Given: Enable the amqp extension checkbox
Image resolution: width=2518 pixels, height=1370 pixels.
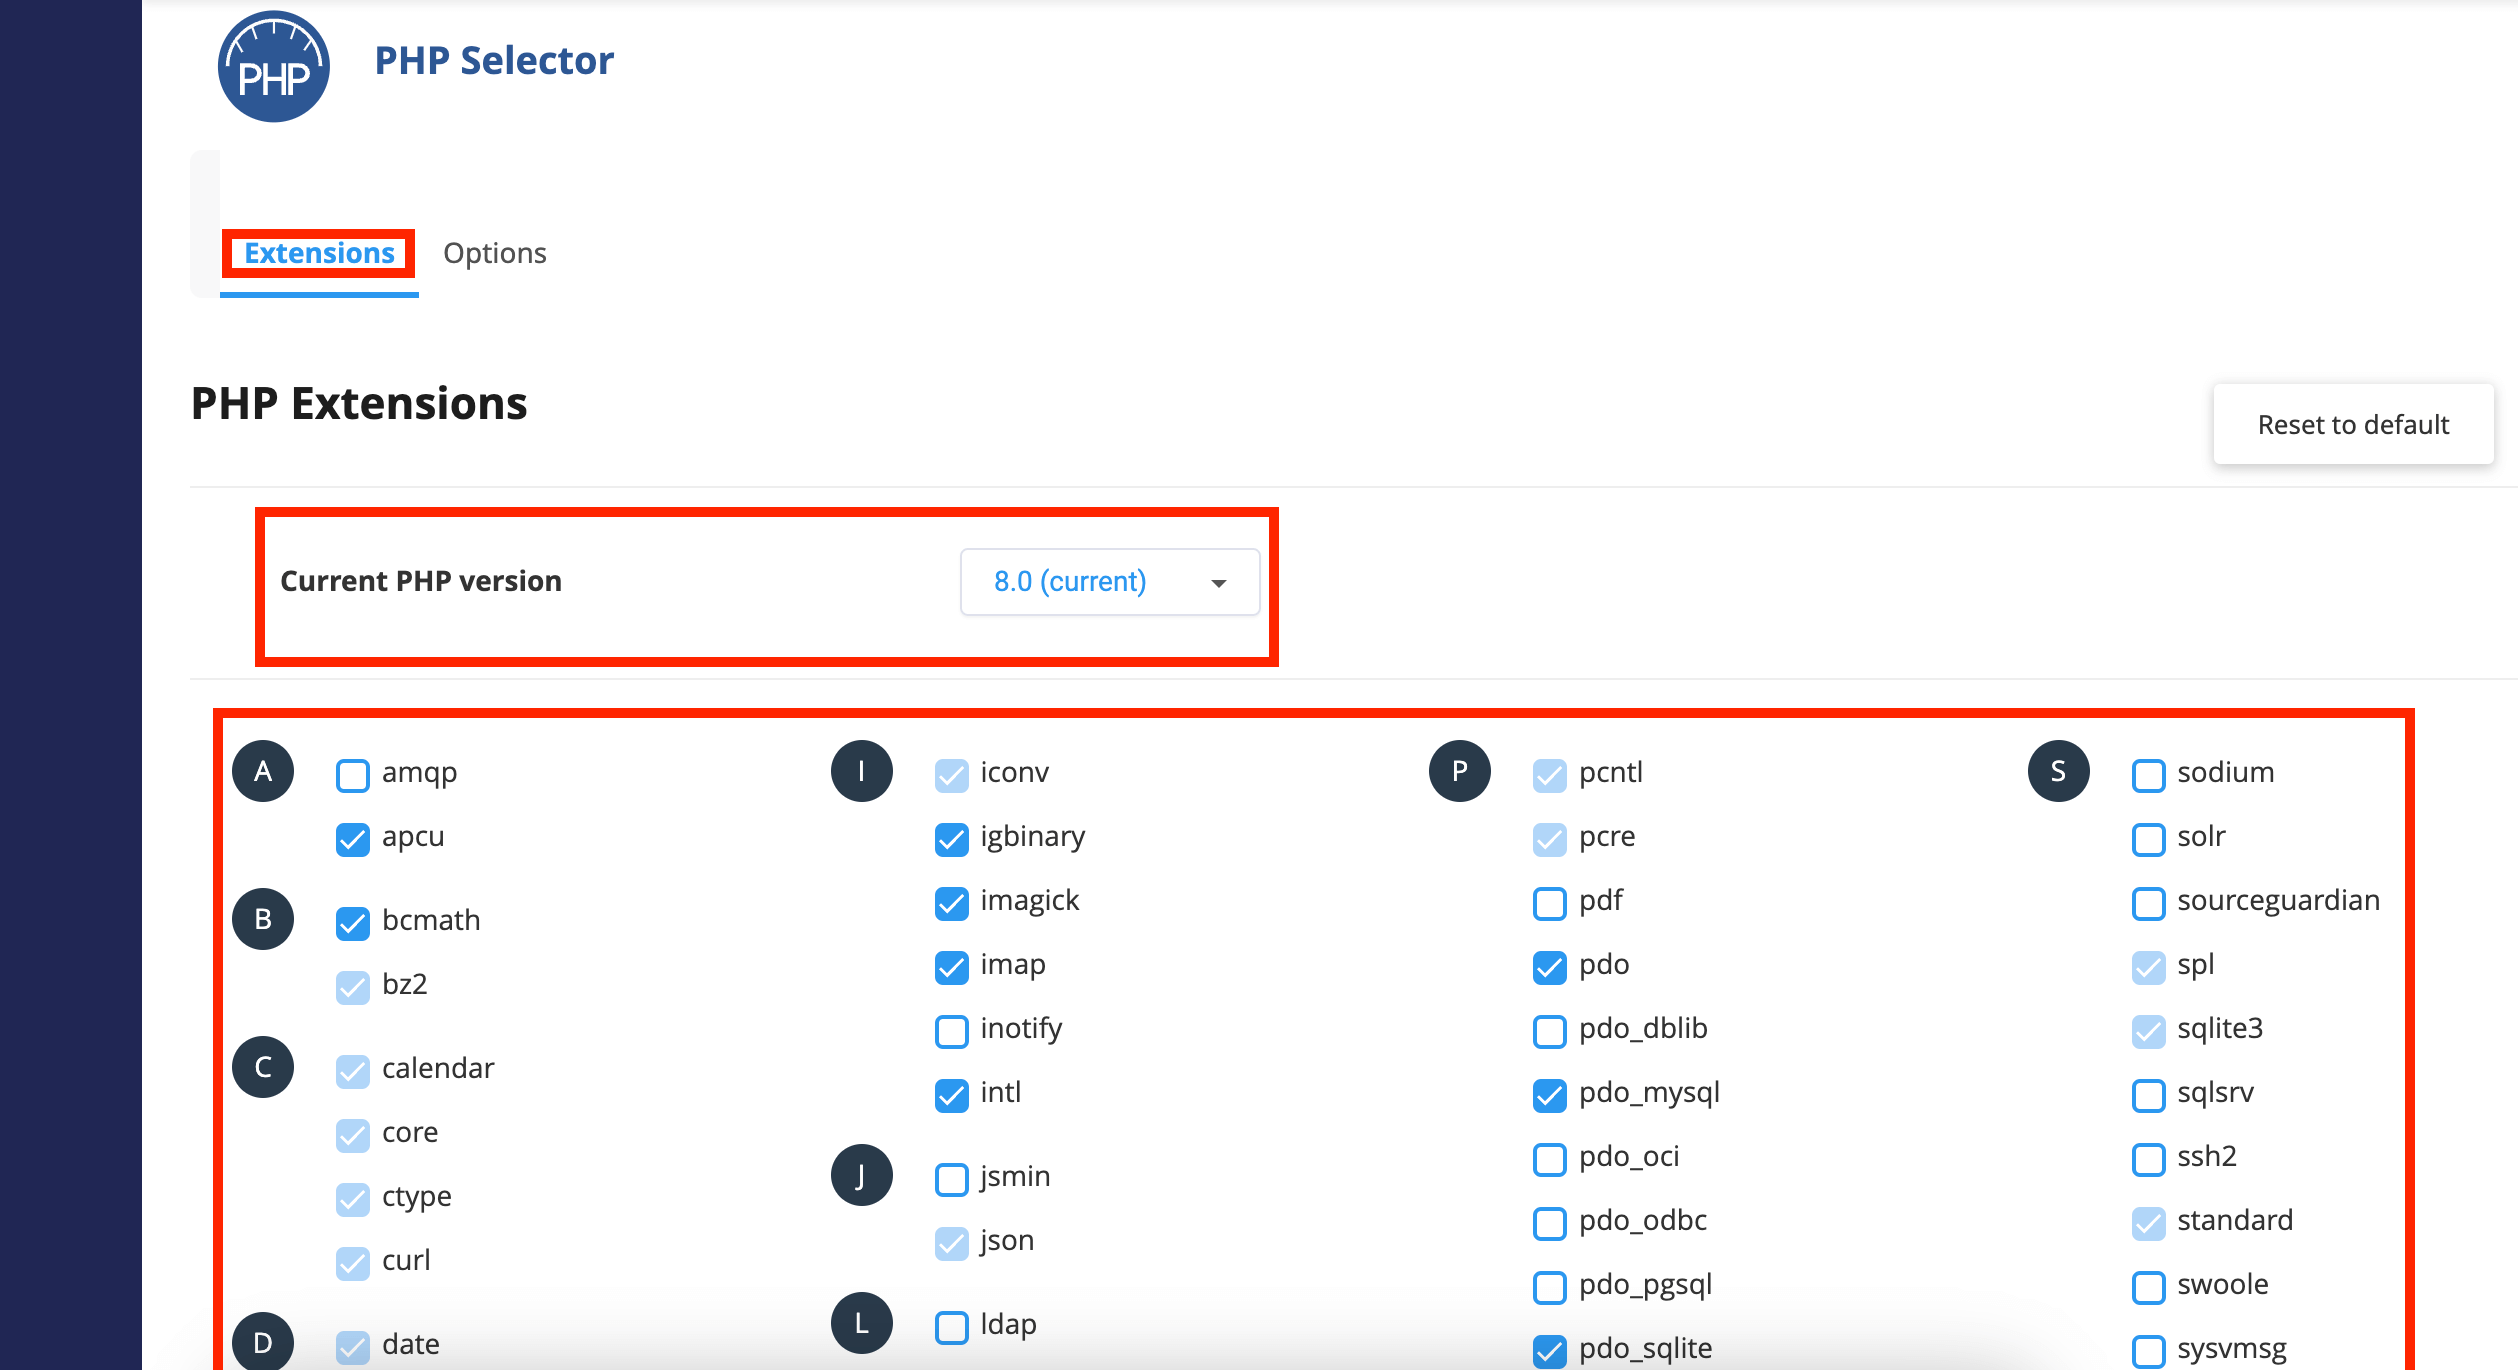Looking at the screenshot, I should coord(353,775).
